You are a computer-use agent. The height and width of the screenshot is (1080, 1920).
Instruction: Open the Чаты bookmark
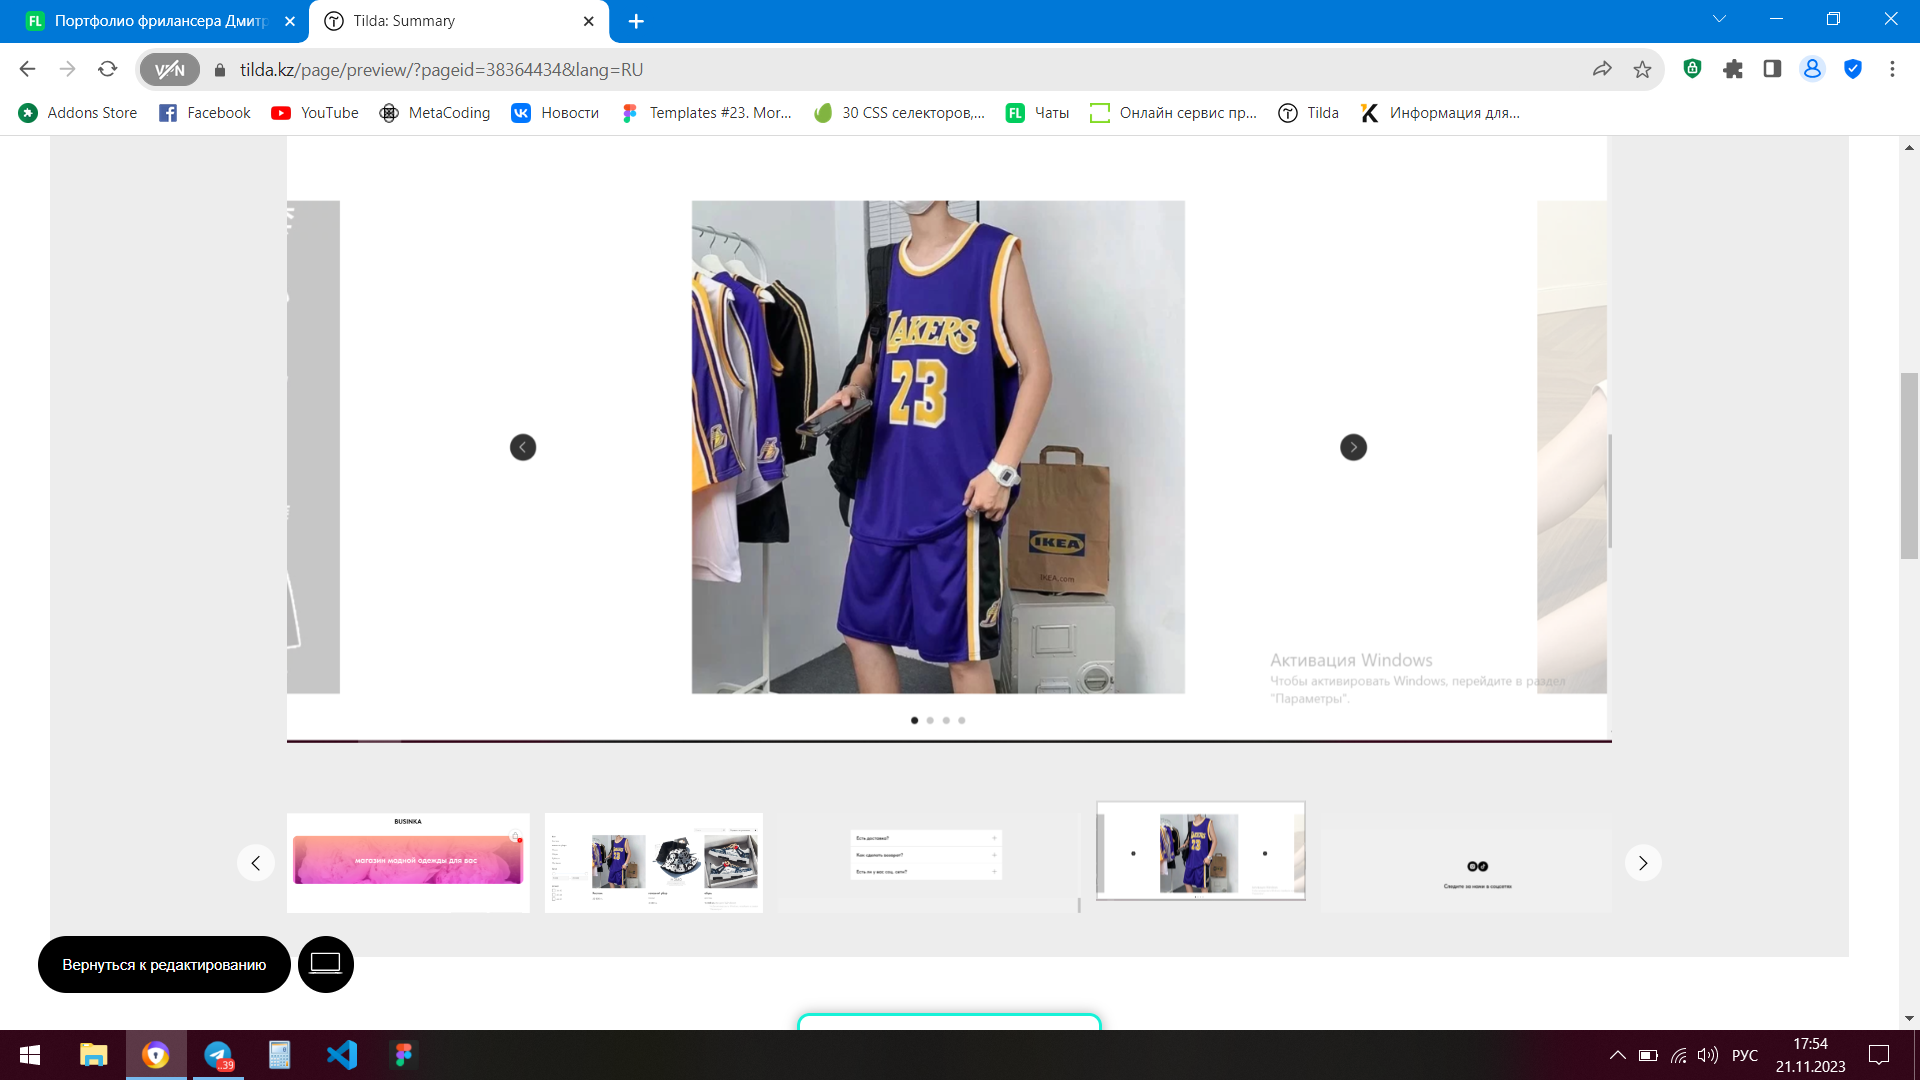pos(1037,113)
